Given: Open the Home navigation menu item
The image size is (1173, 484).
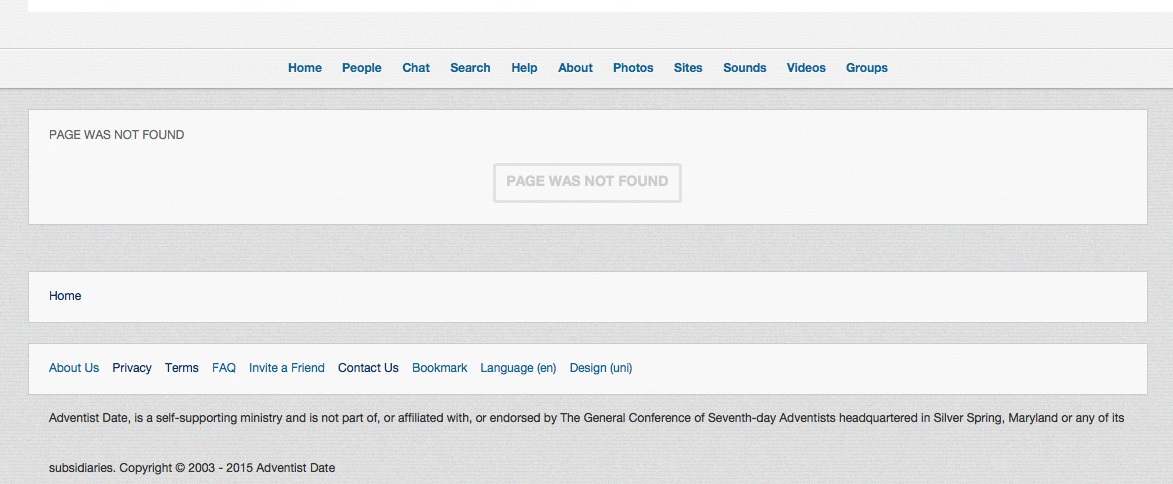Looking at the screenshot, I should tap(305, 68).
